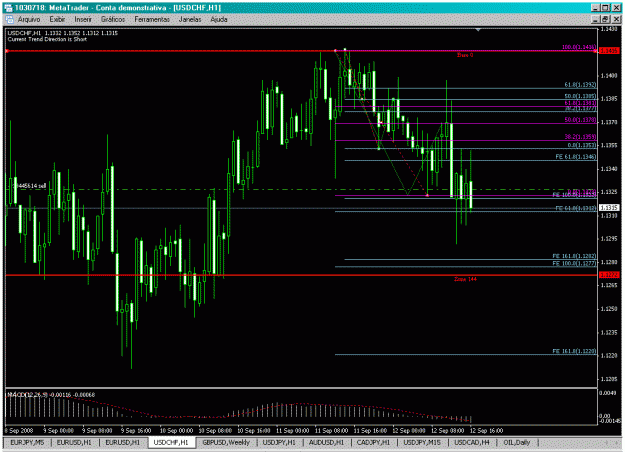The image size is (625, 452).
Task: Click the 'Zero 0' red line label
Action: (465, 55)
